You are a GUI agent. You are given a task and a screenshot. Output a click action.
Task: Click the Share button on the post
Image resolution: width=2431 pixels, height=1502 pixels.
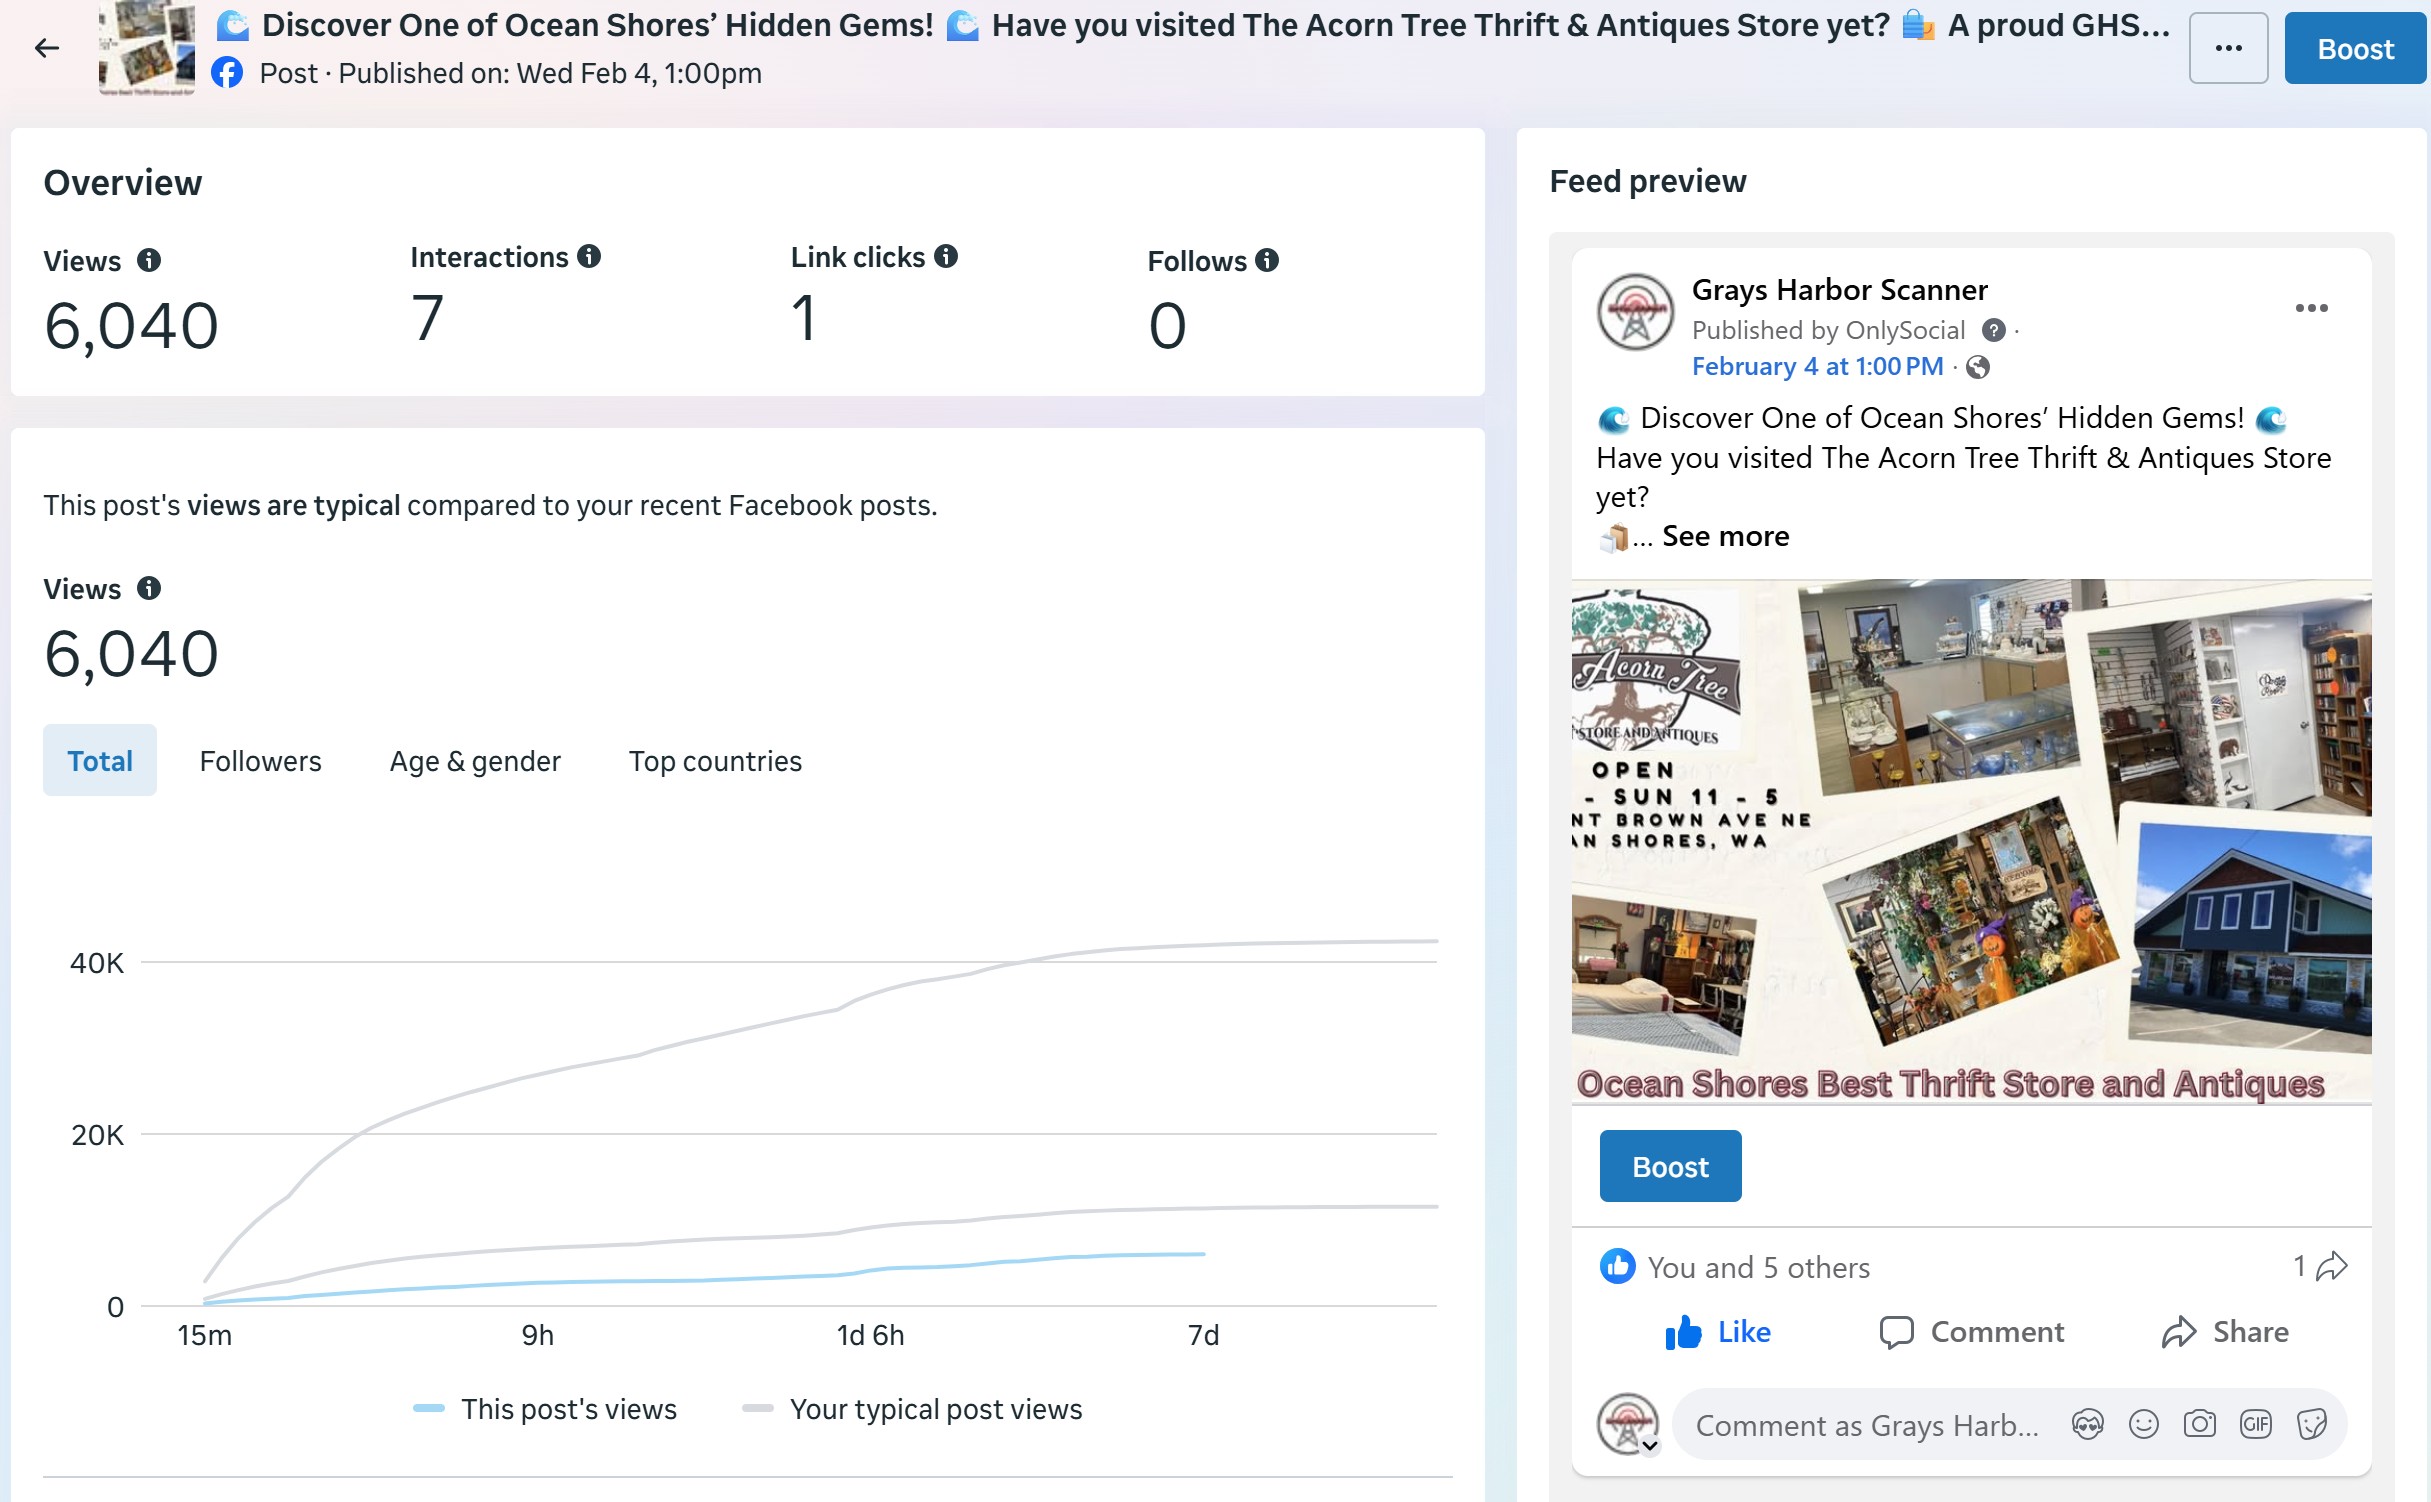pyautogui.click(x=2225, y=1332)
